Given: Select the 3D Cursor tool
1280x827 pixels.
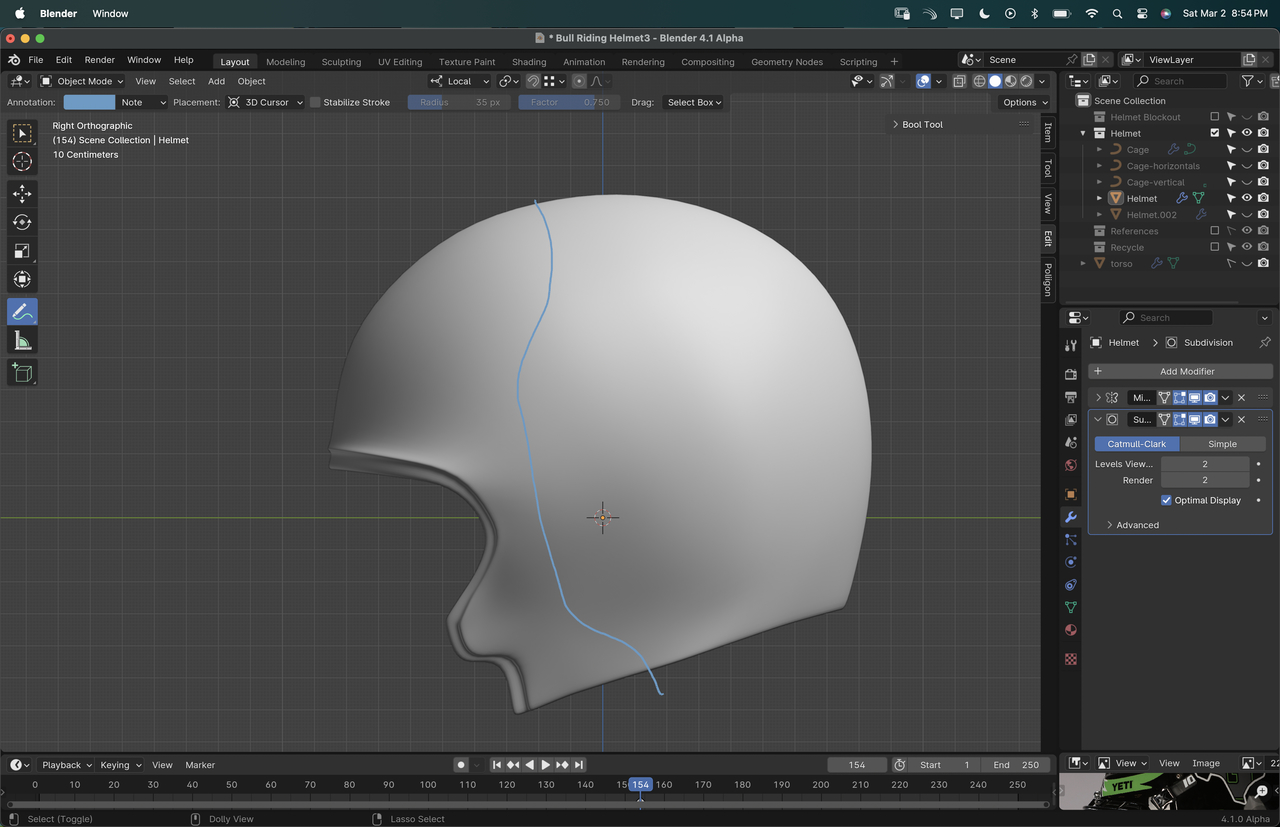Looking at the screenshot, I should 22,161.
